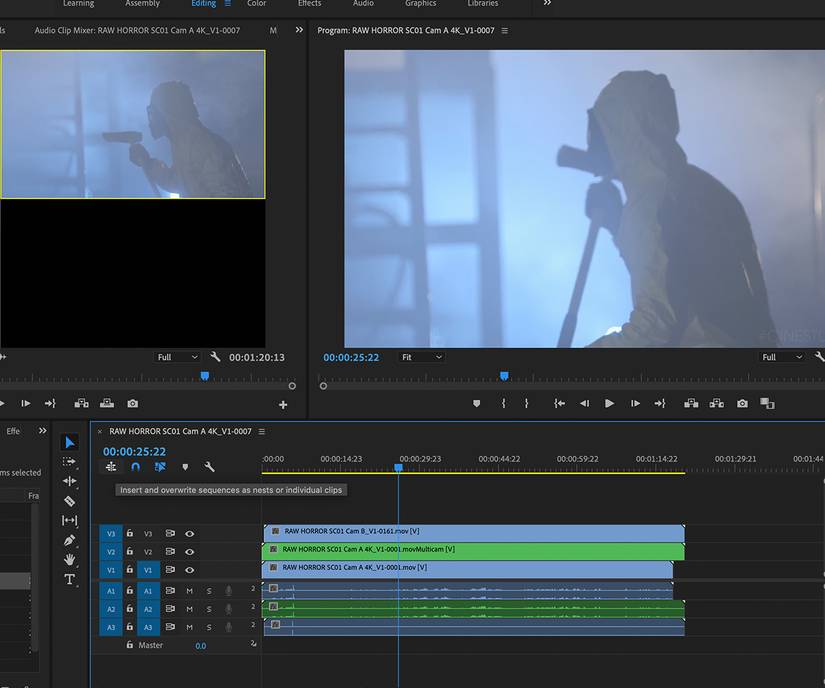This screenshot has width=825, height=688.
Task: Open timeline display settings wrench
Action: 209,467
